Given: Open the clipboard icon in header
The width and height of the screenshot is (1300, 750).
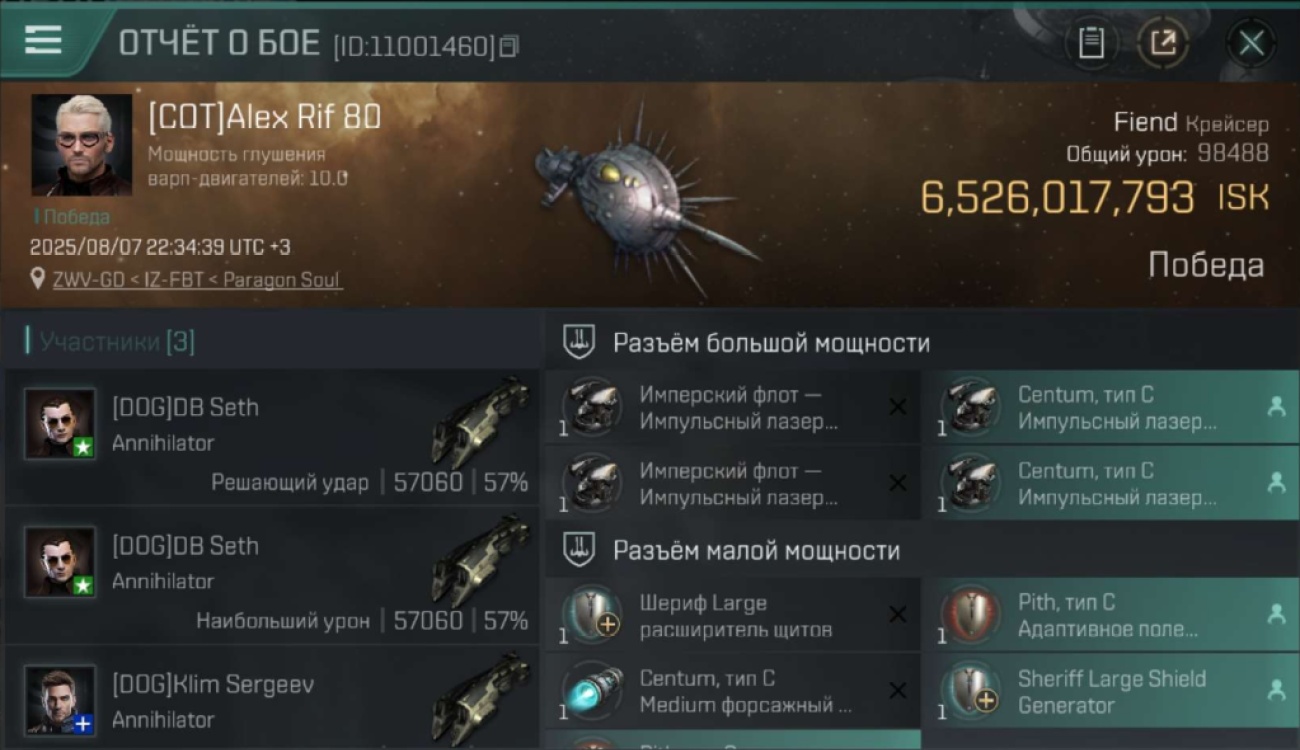Looking at the screenshot, I should point(1091,43).
